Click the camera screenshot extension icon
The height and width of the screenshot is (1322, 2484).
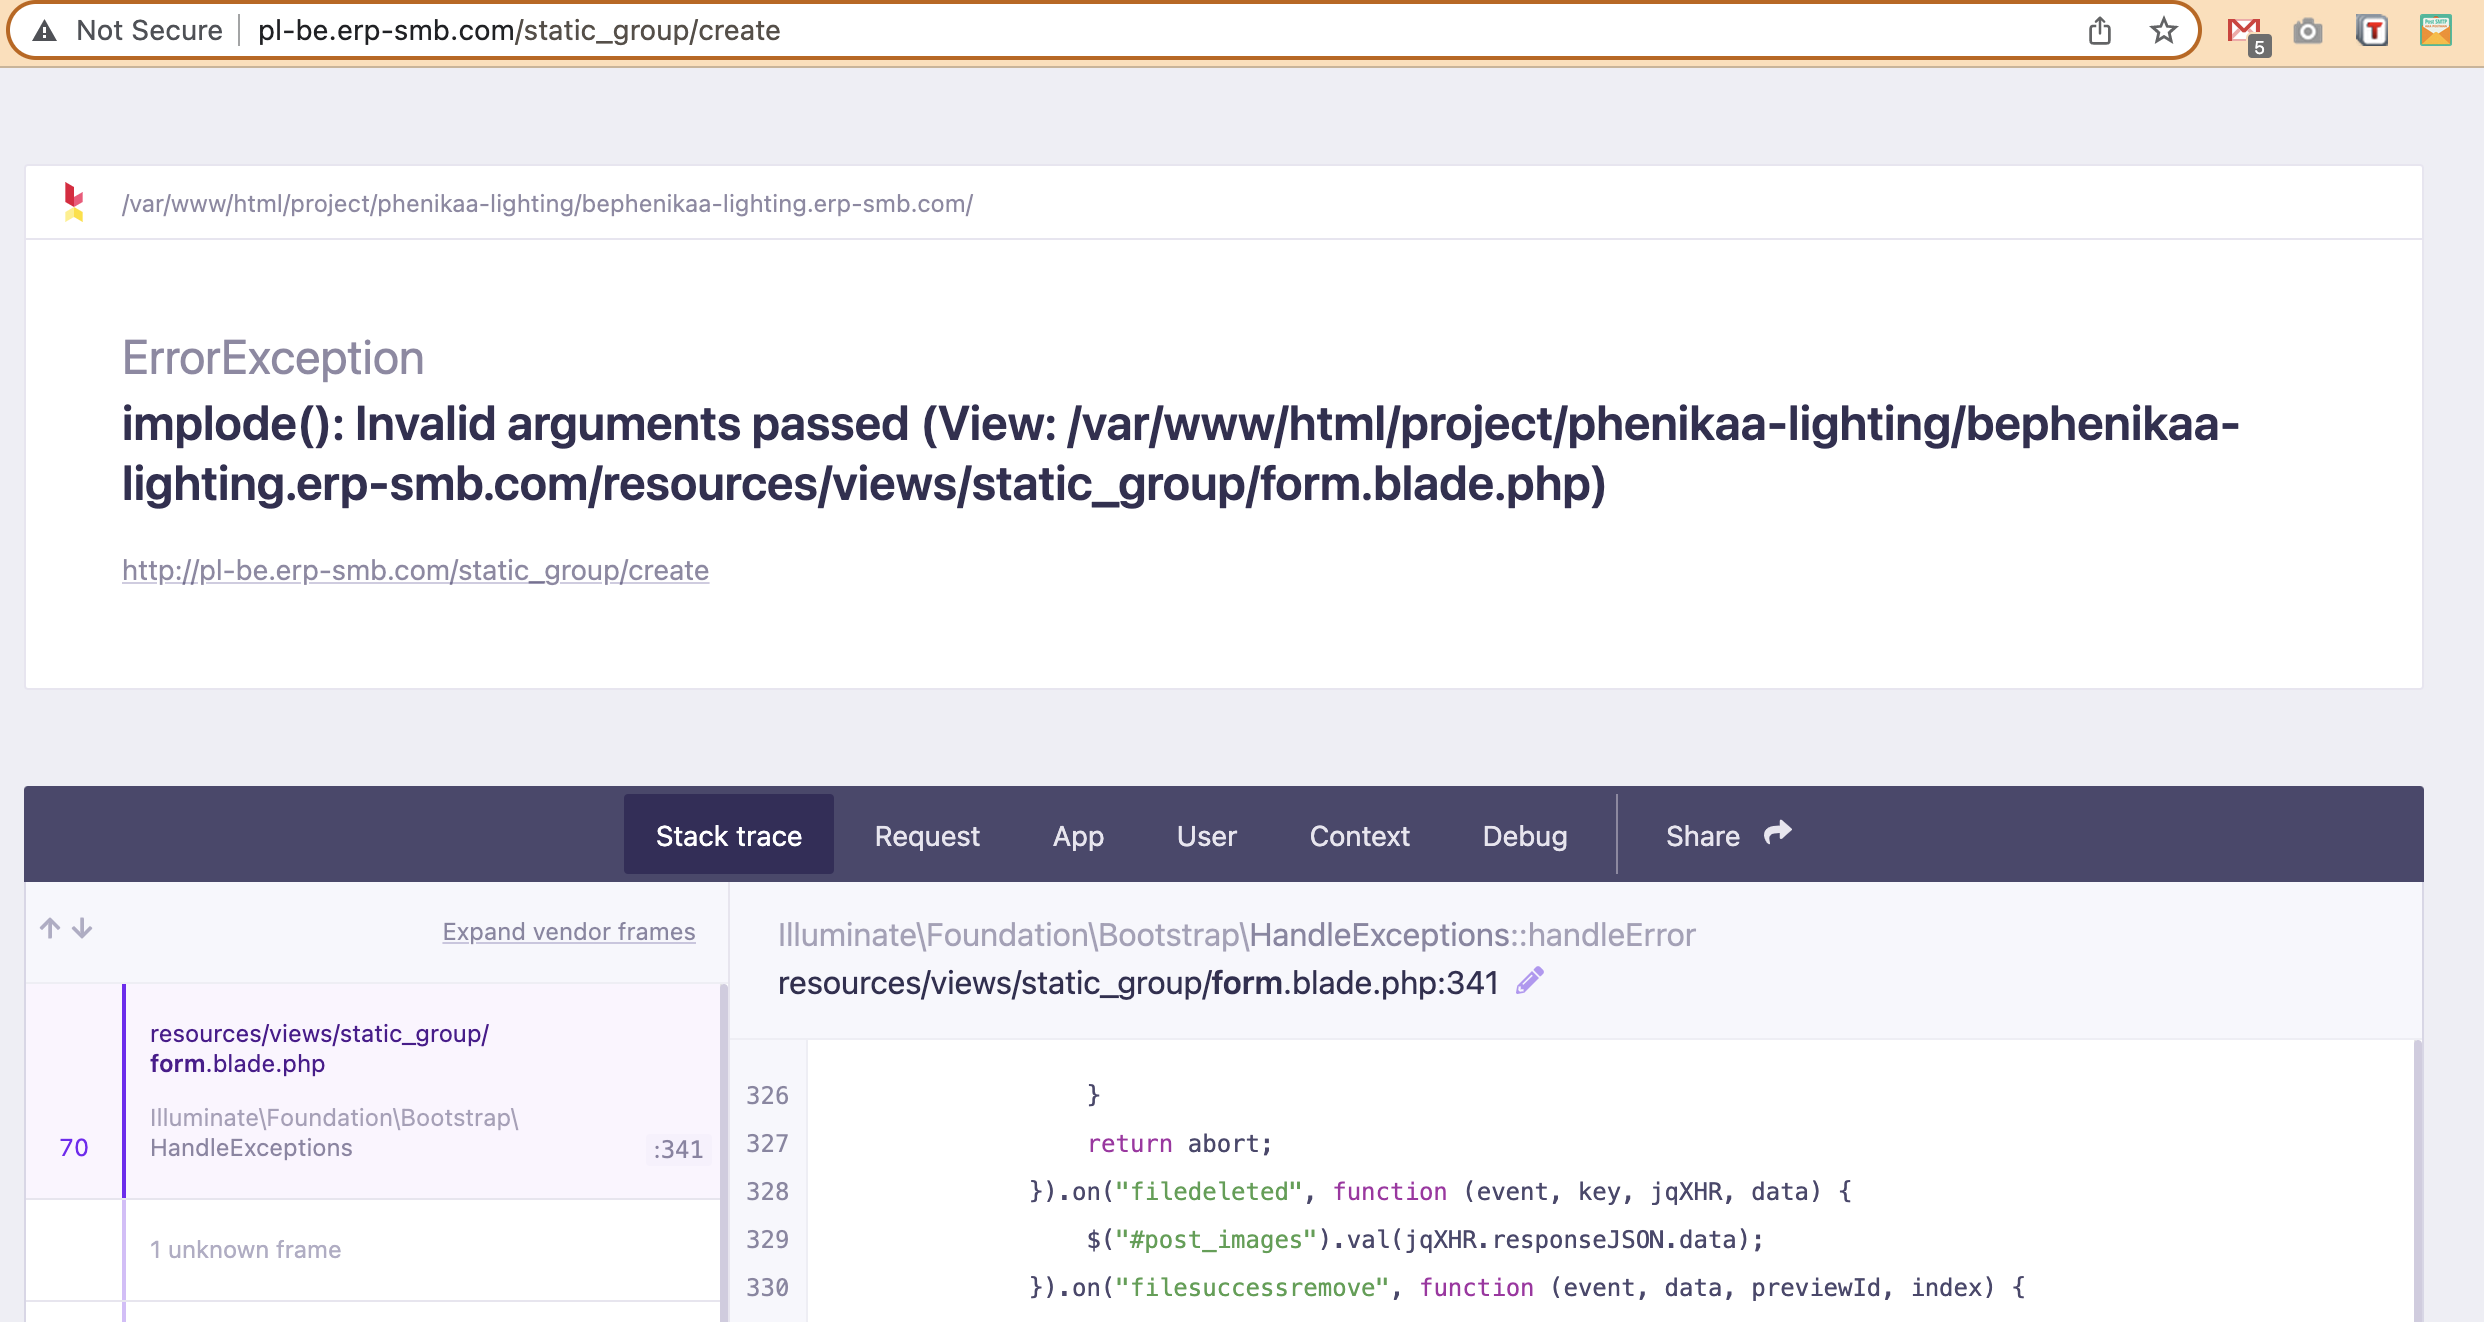[2308, 31]
